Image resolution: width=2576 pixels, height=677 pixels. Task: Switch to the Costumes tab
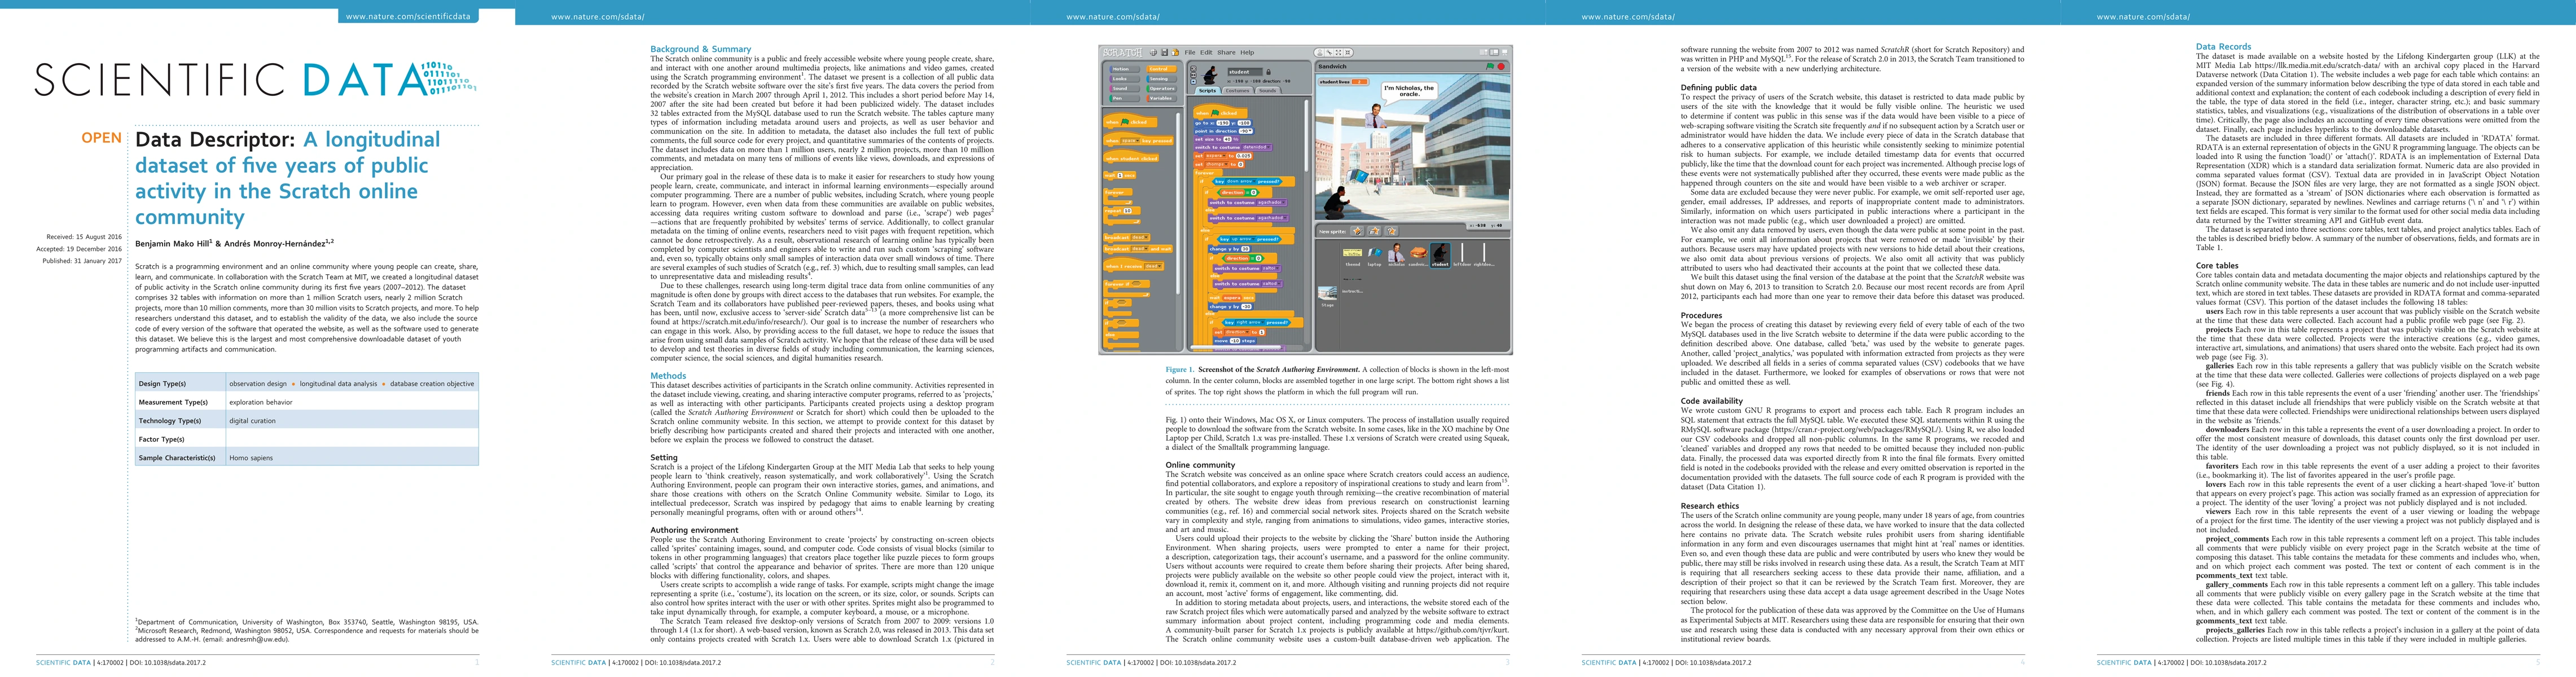[1238, 91]
